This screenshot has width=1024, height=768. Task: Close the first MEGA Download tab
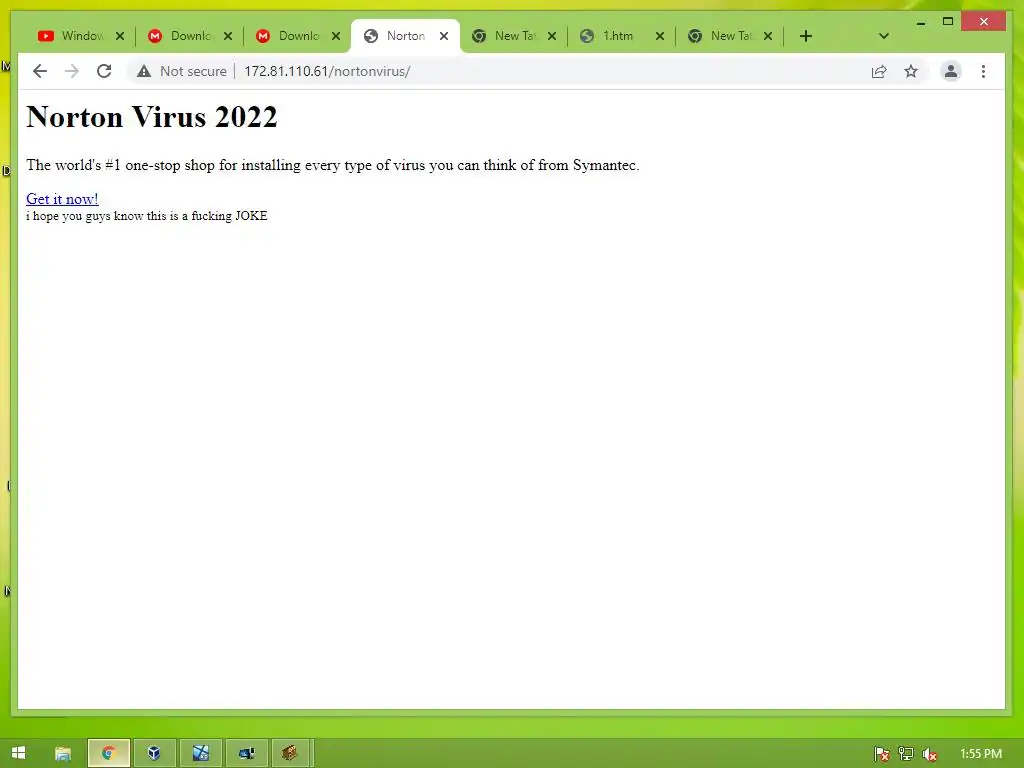pyautogui.click(x=228, y=36)
